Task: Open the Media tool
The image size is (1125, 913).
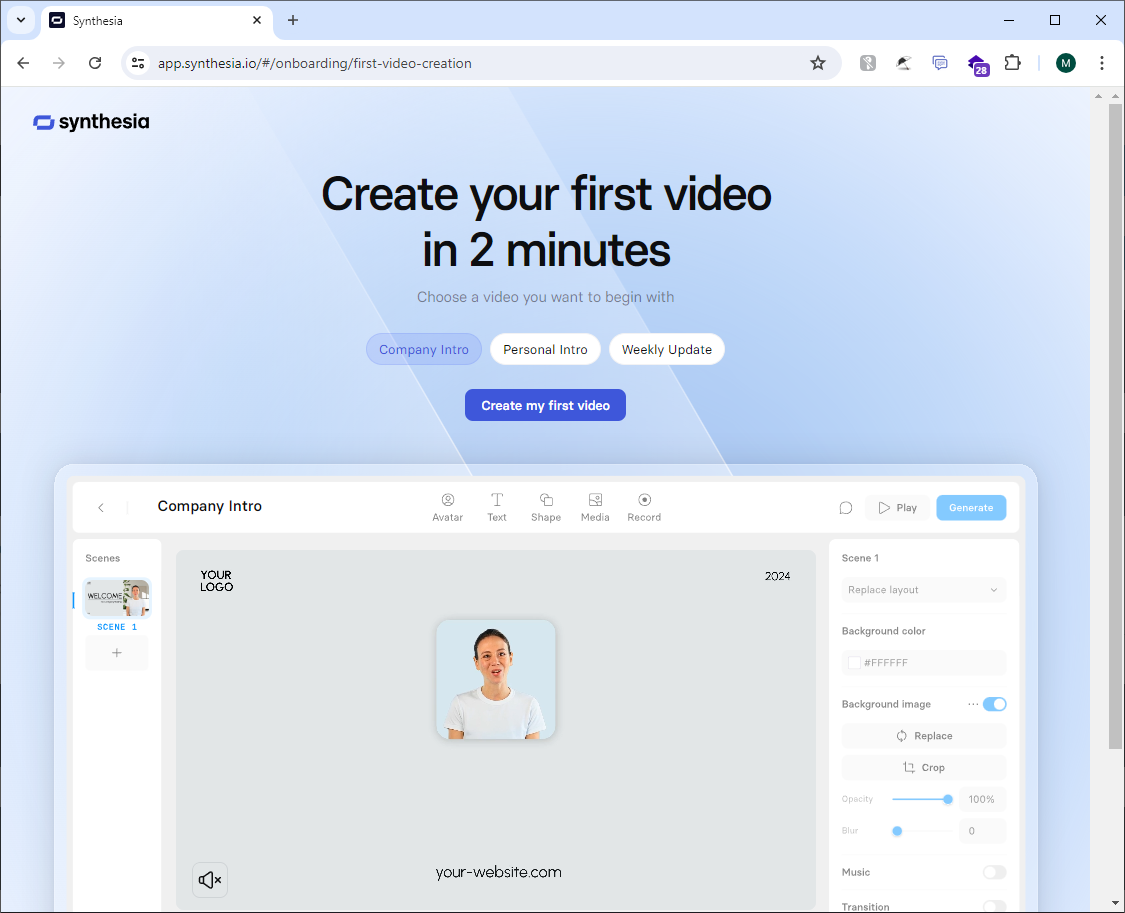Action: (595, 507)
